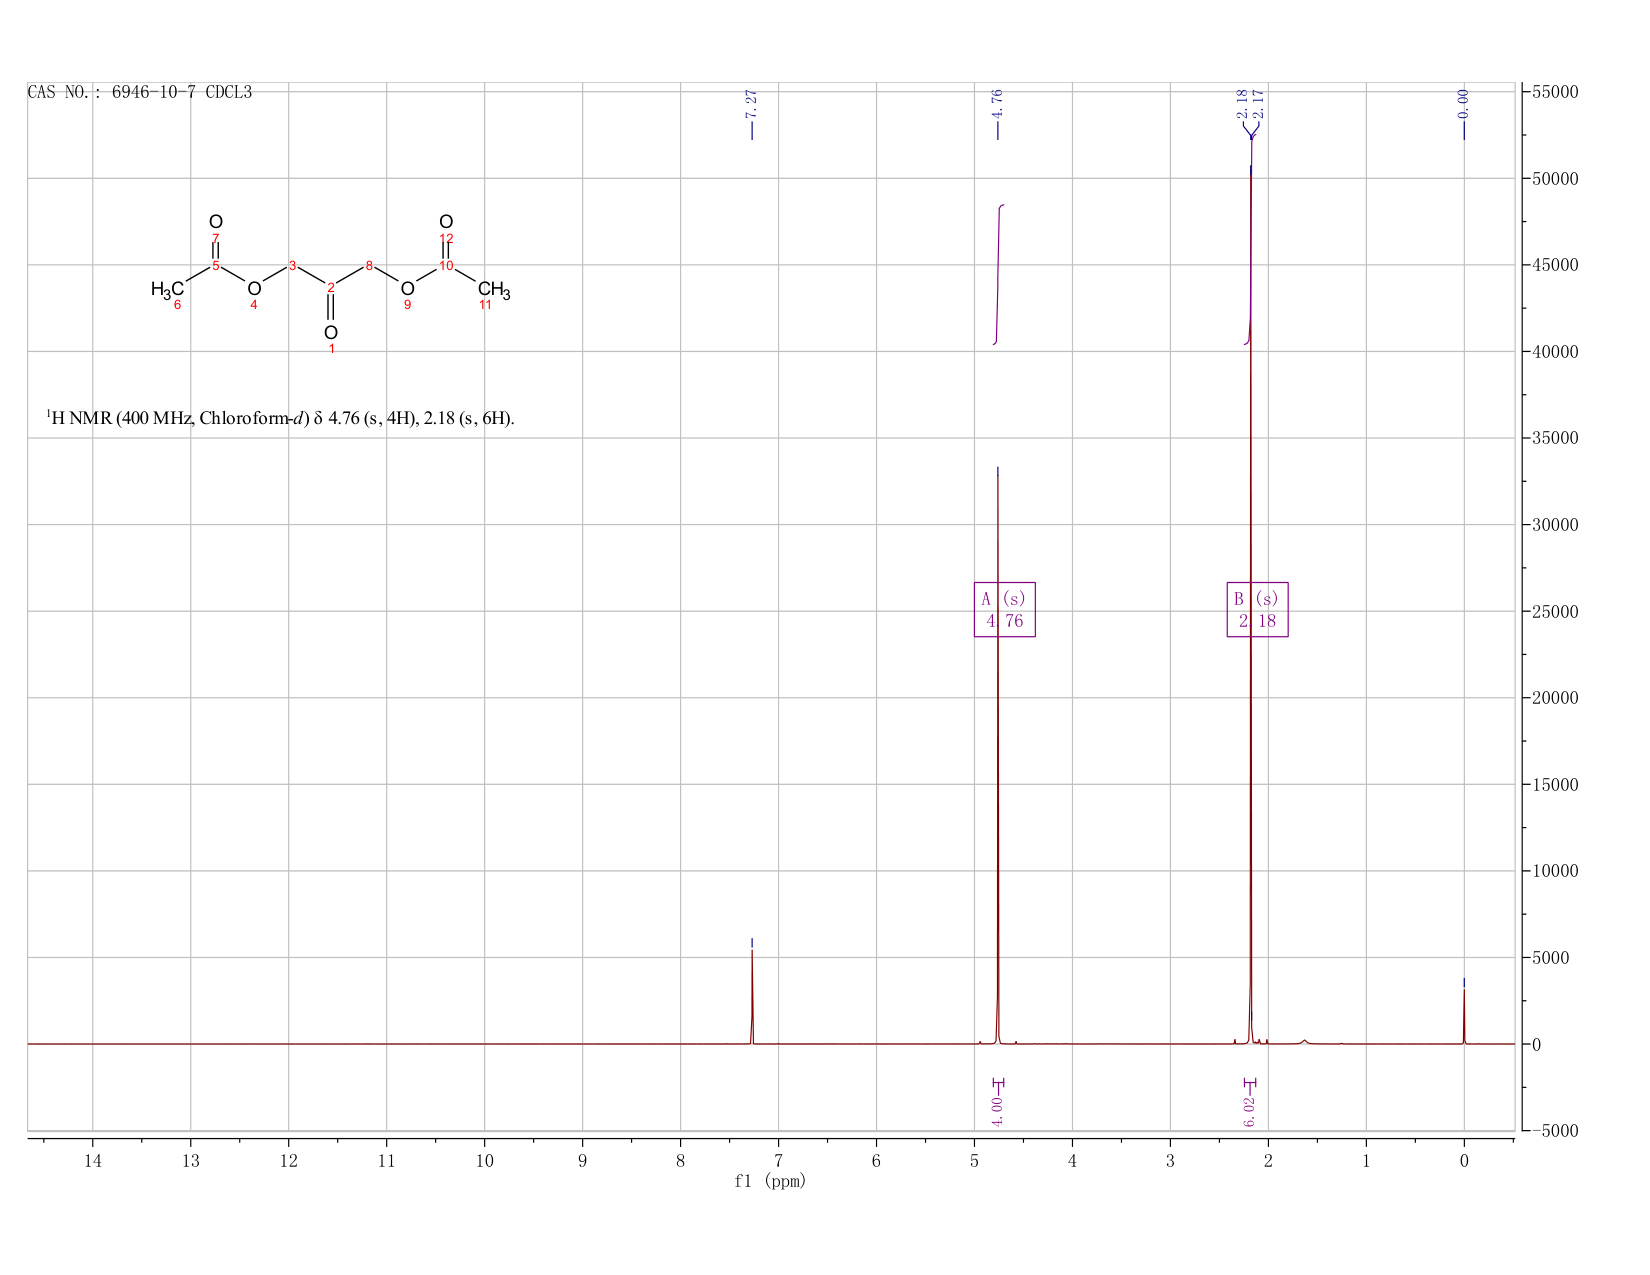Screen dimensions: 1650x1275
Task: Click the 1H NMR report text line
Action: [x=281, y=418]
